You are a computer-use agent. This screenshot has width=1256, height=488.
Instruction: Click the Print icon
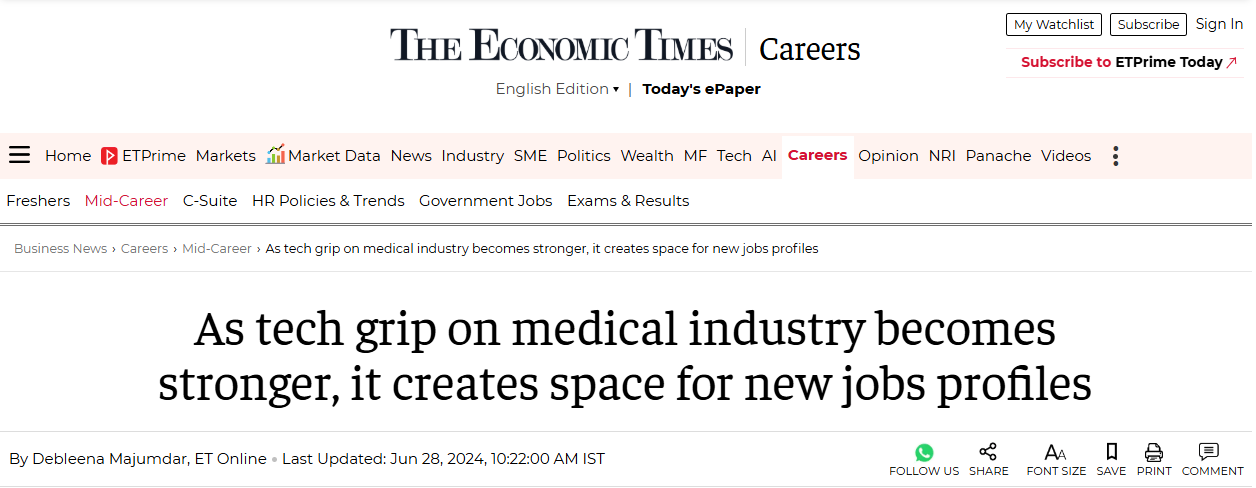[x=1154, y=452]
